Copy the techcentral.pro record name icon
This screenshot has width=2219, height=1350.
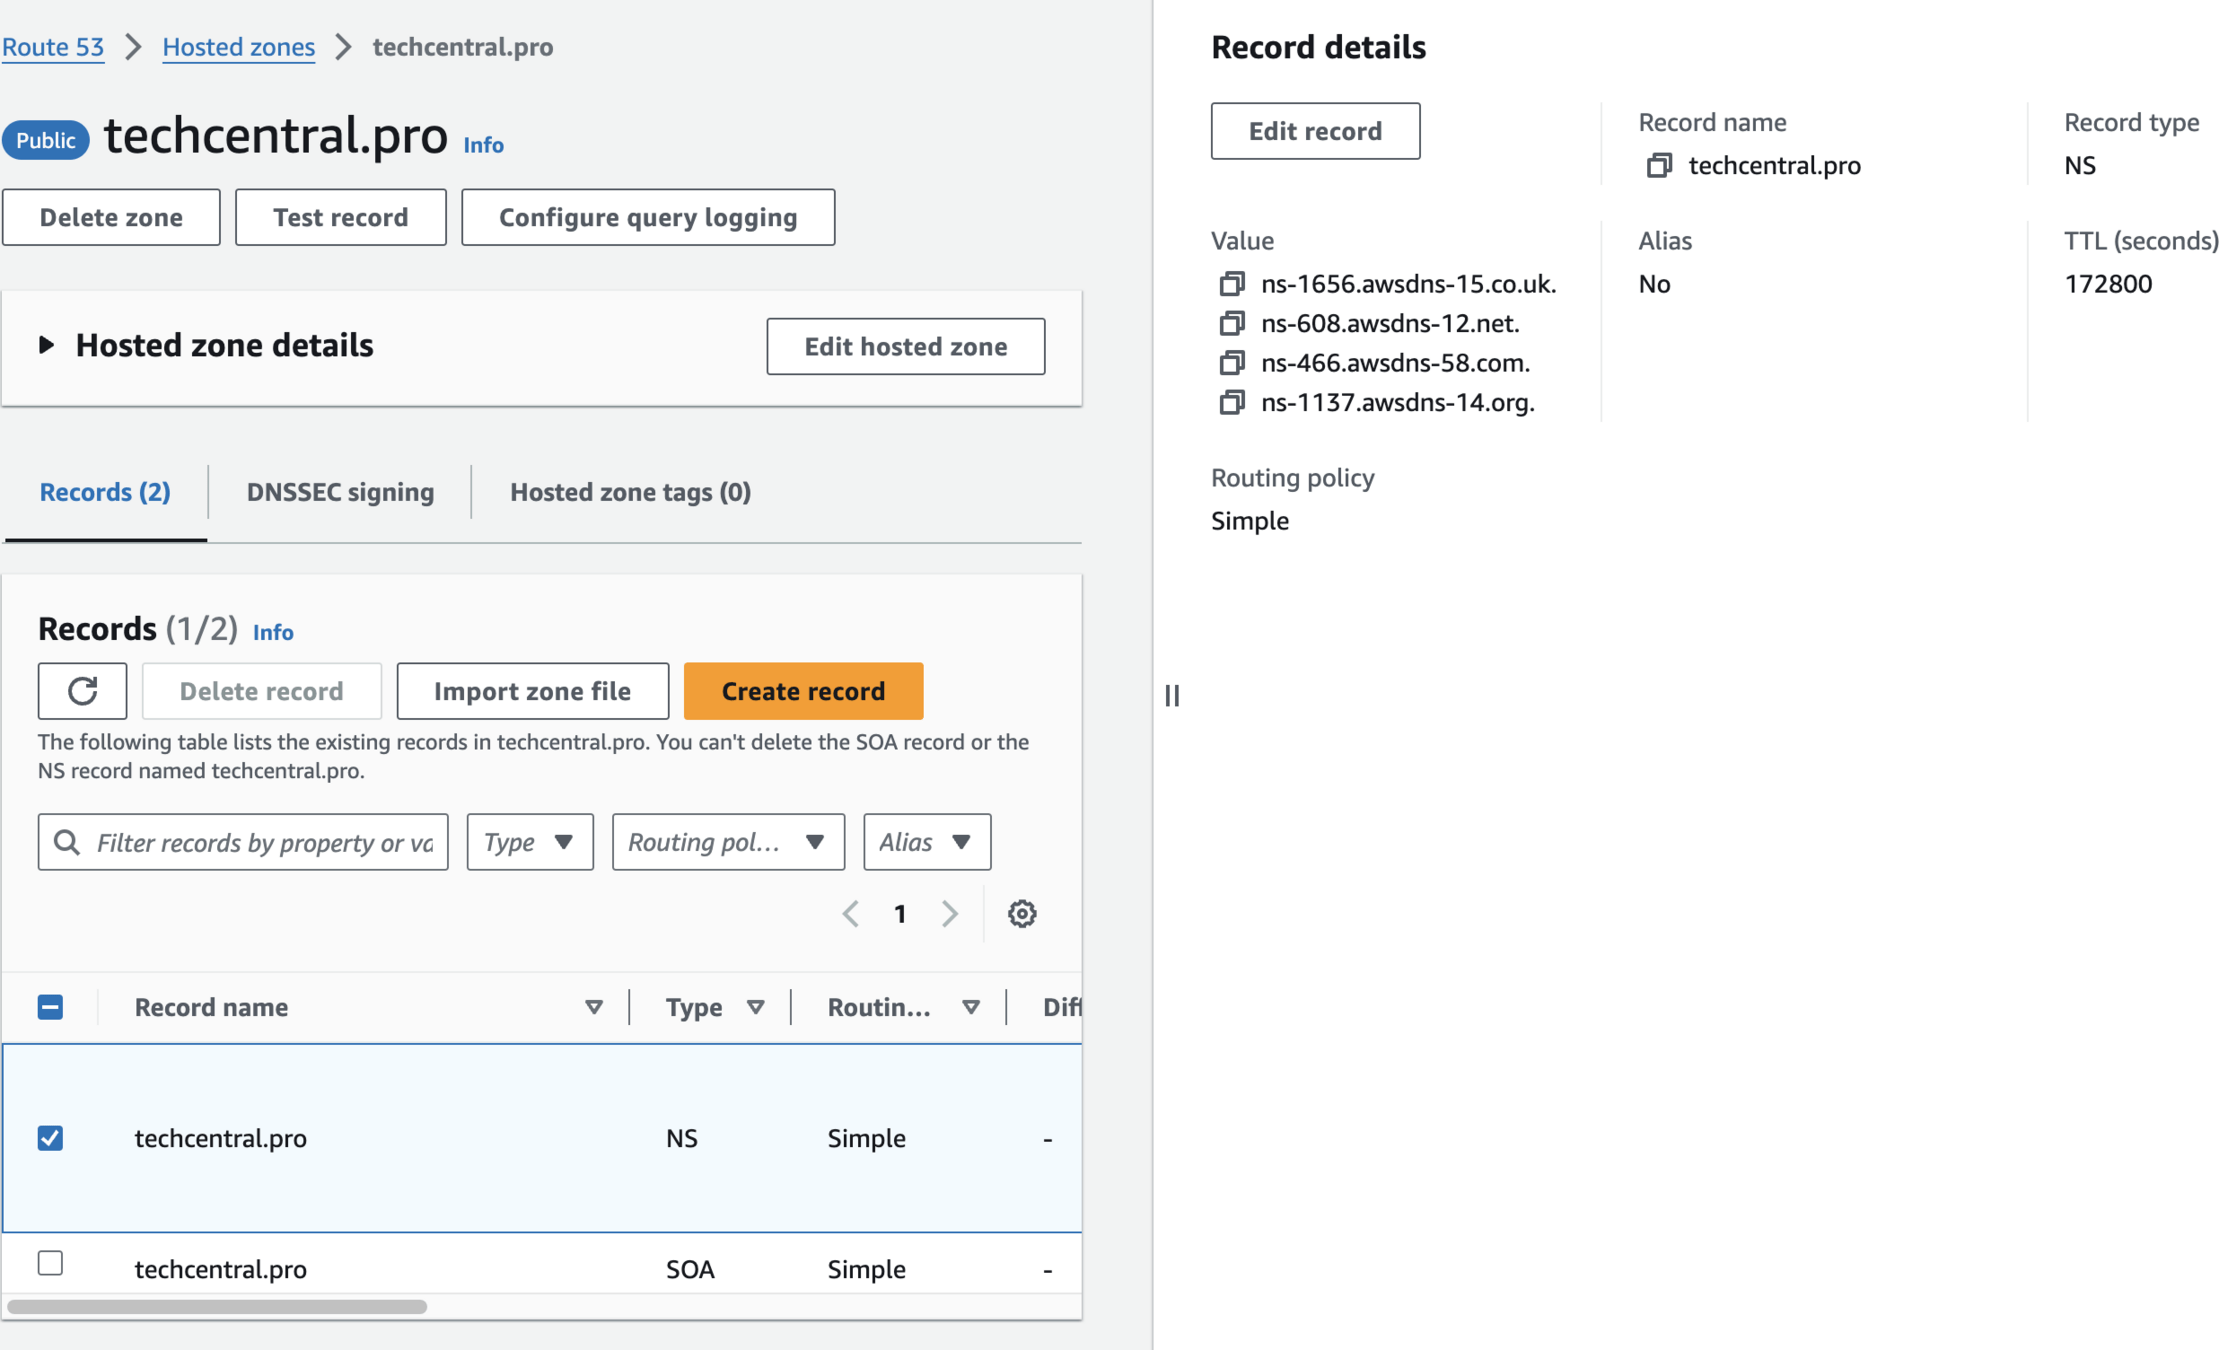coord(1658,166)
